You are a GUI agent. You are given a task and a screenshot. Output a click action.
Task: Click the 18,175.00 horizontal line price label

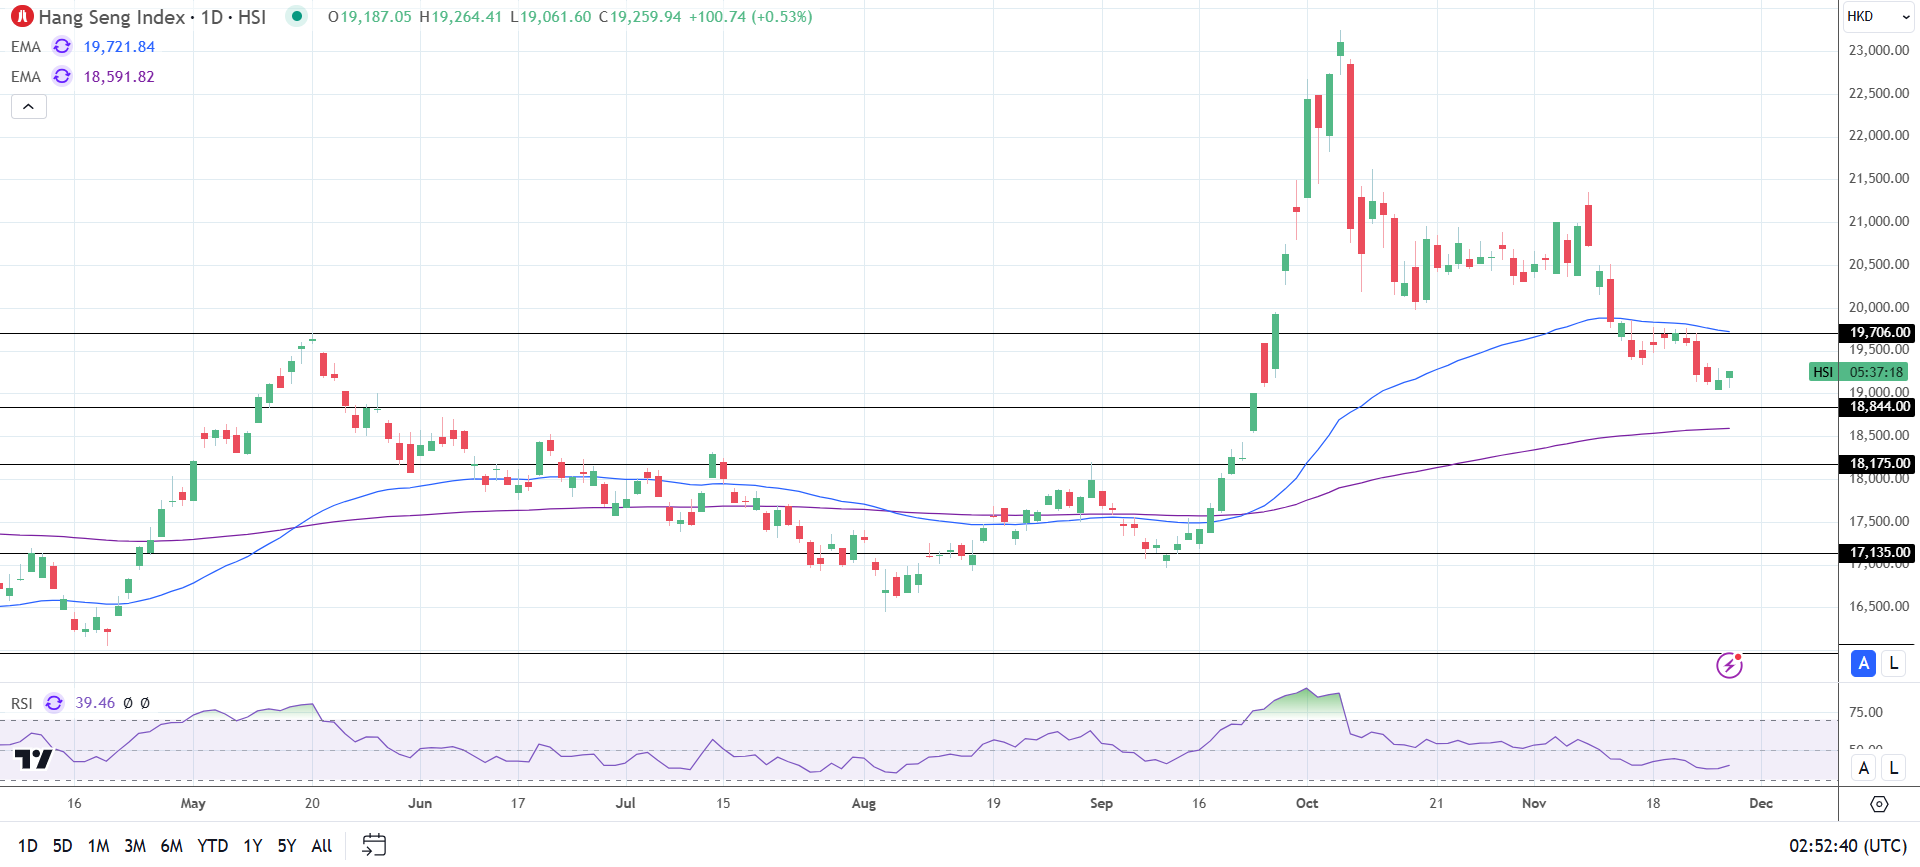[1877, 464]
